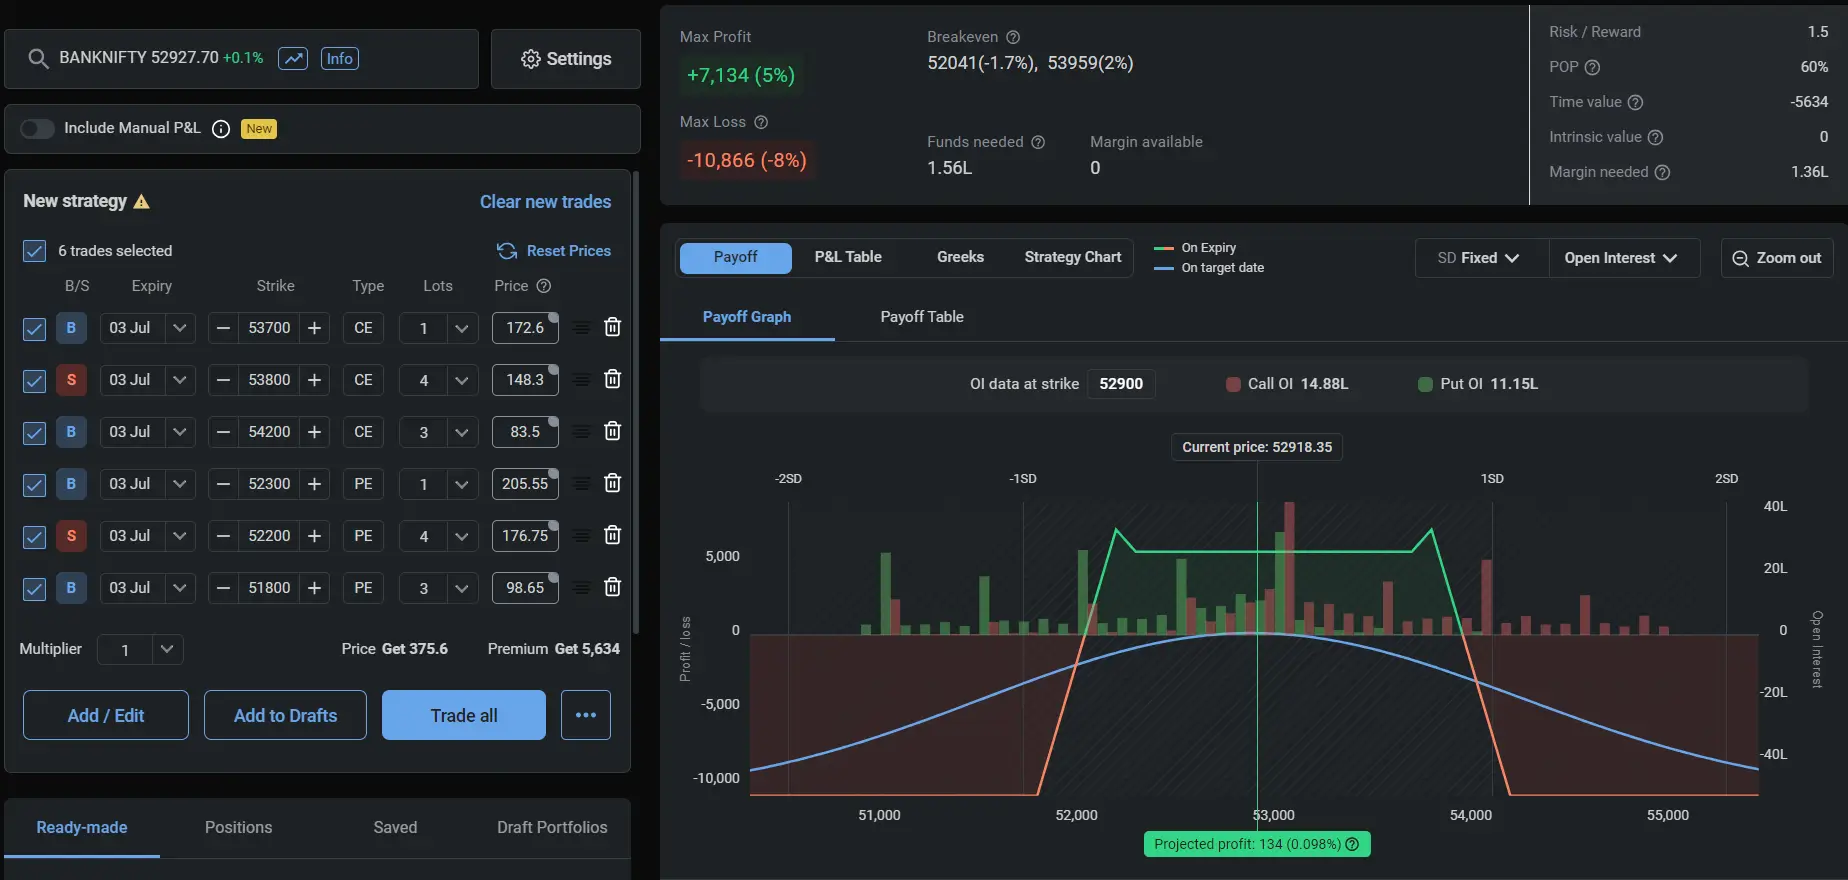Click Clear new trades link
This screenshot has width=1848, height=880.
click(x=545, y=202)
